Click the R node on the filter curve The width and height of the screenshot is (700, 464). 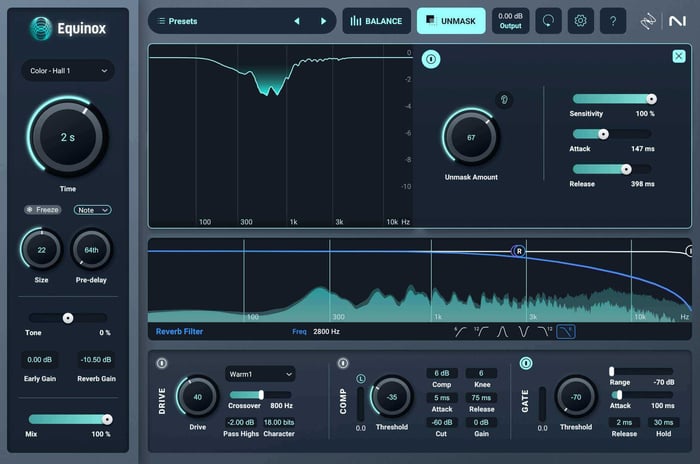(518, 251)
